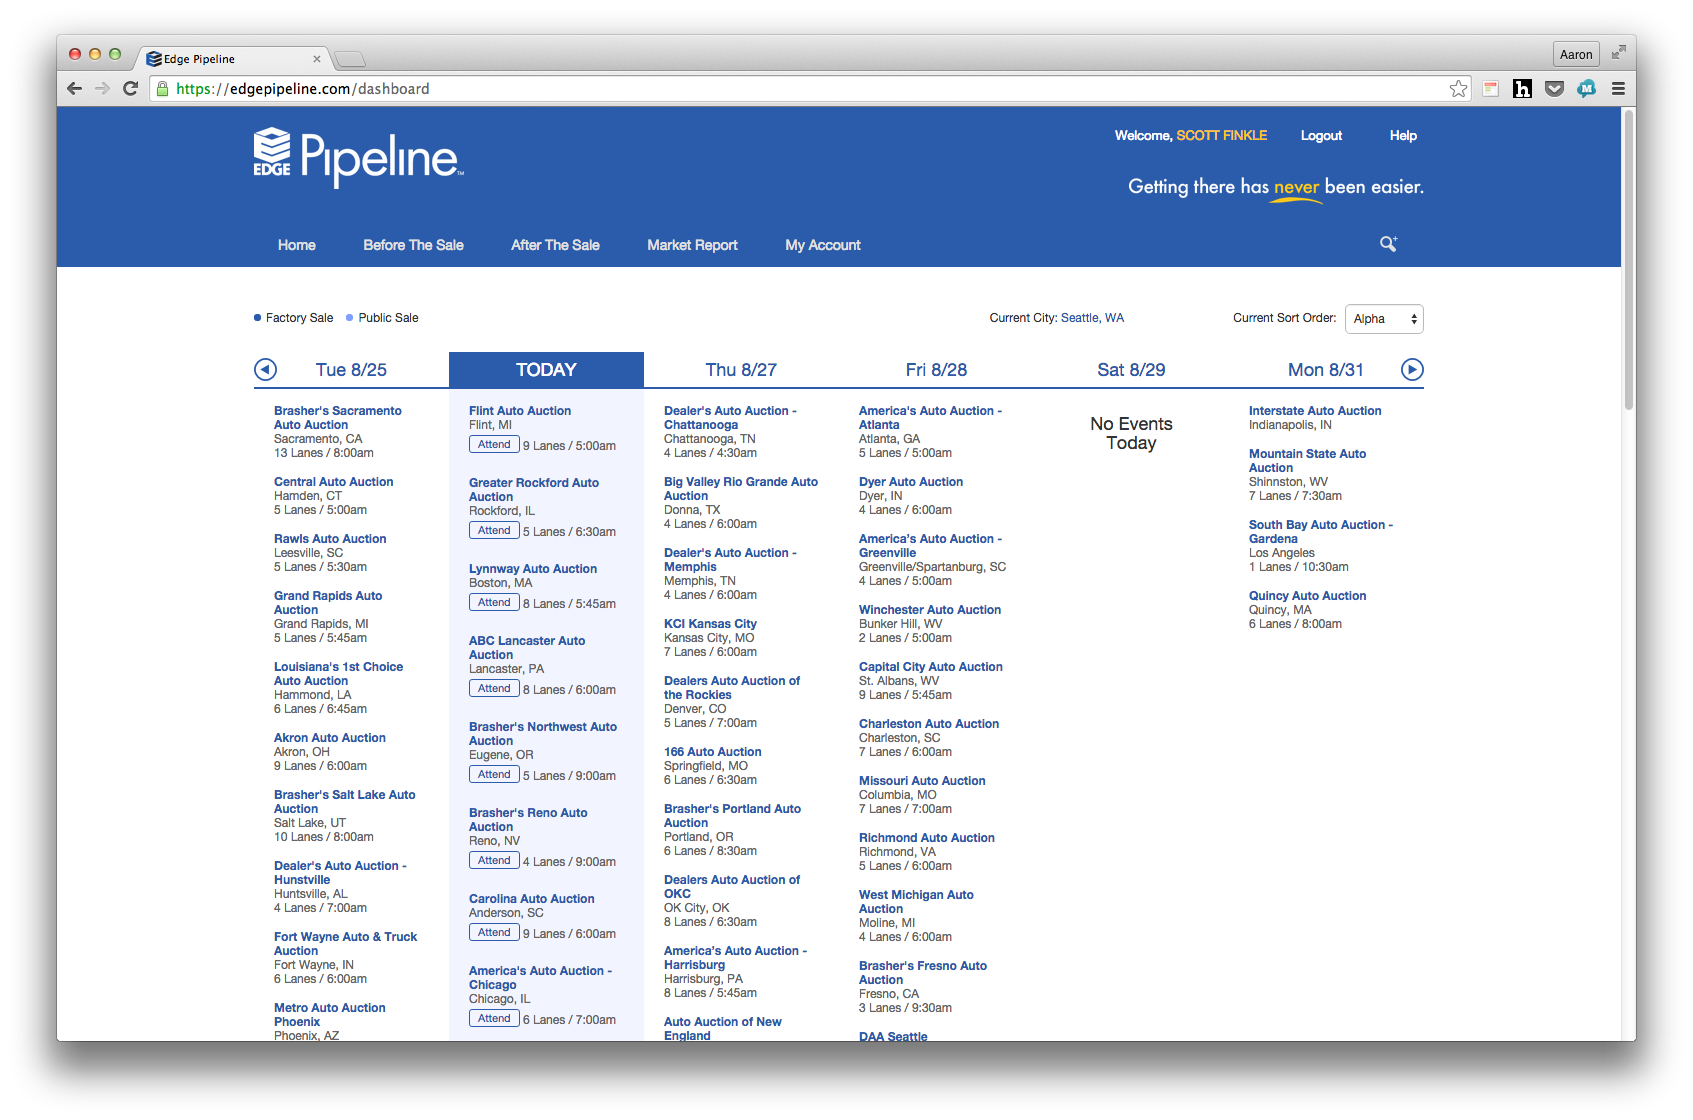Go to previous day with left arrow circle
1693x1120 pixels.
click(x=265, y=370)
